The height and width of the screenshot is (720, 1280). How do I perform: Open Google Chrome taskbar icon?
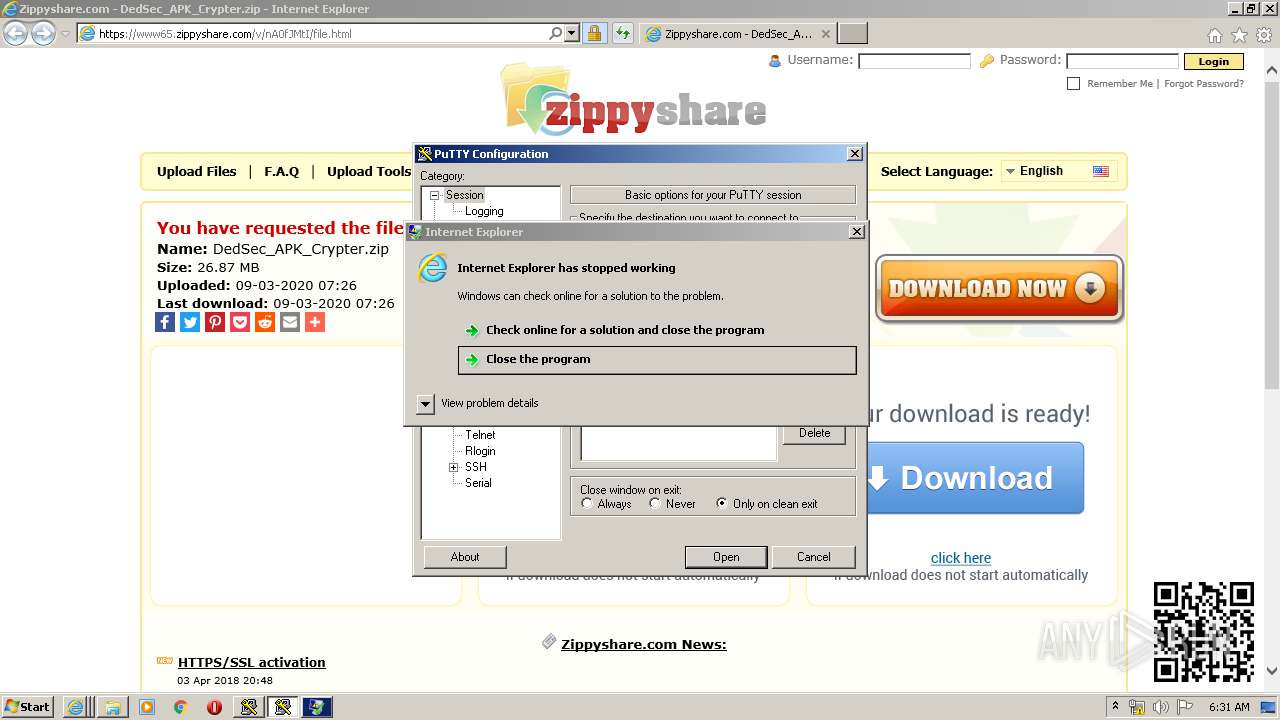point(181,707)
